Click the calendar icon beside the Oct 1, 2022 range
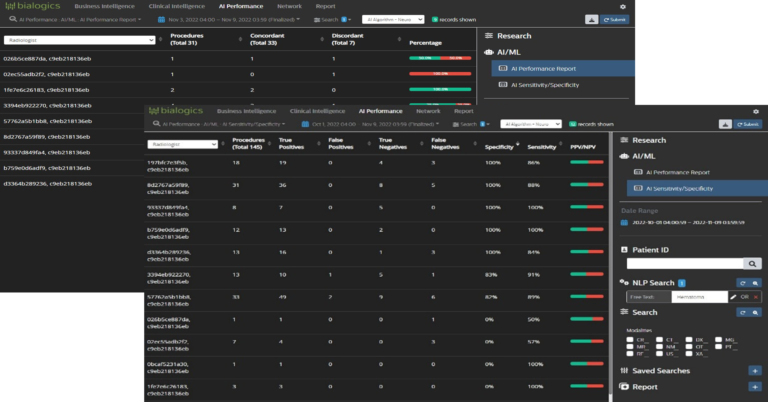768x402 pixels. coord(305,124)
